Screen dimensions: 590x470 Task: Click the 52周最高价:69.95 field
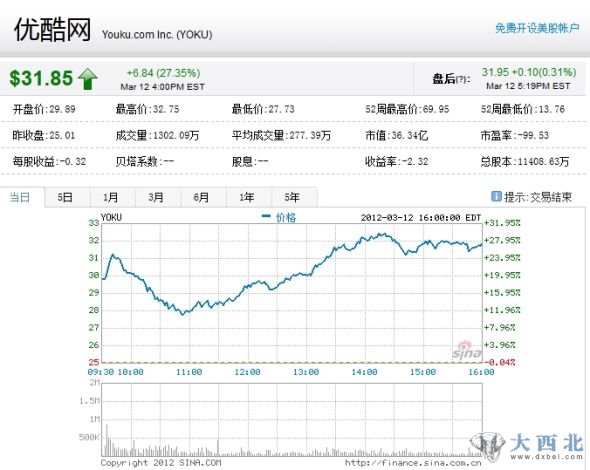click(407, 109)
